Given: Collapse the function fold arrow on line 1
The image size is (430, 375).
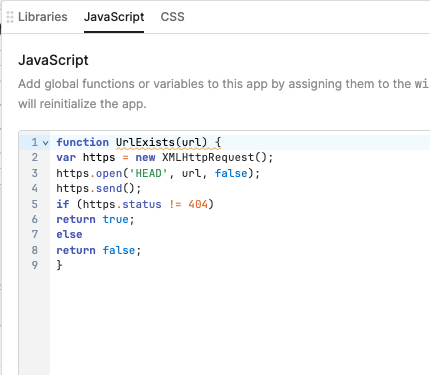Looking at the screenshot, I should [x=46, y=143].
